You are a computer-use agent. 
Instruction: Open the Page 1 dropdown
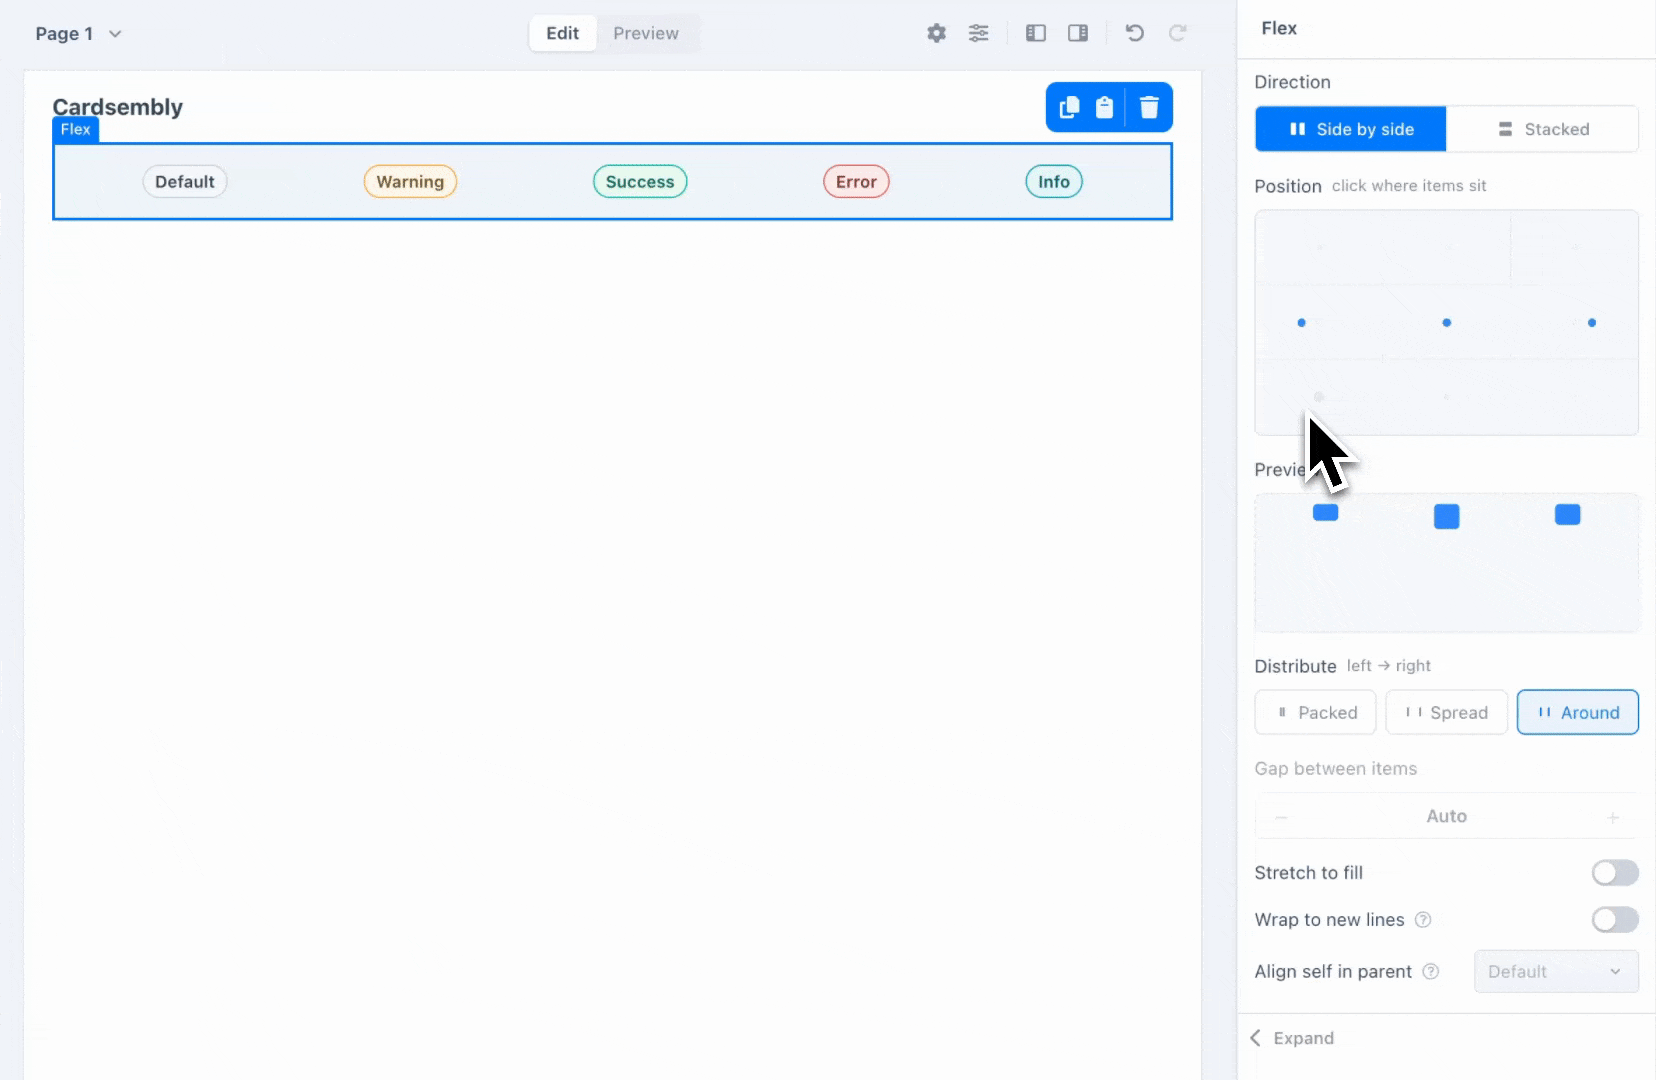(79, 33)
